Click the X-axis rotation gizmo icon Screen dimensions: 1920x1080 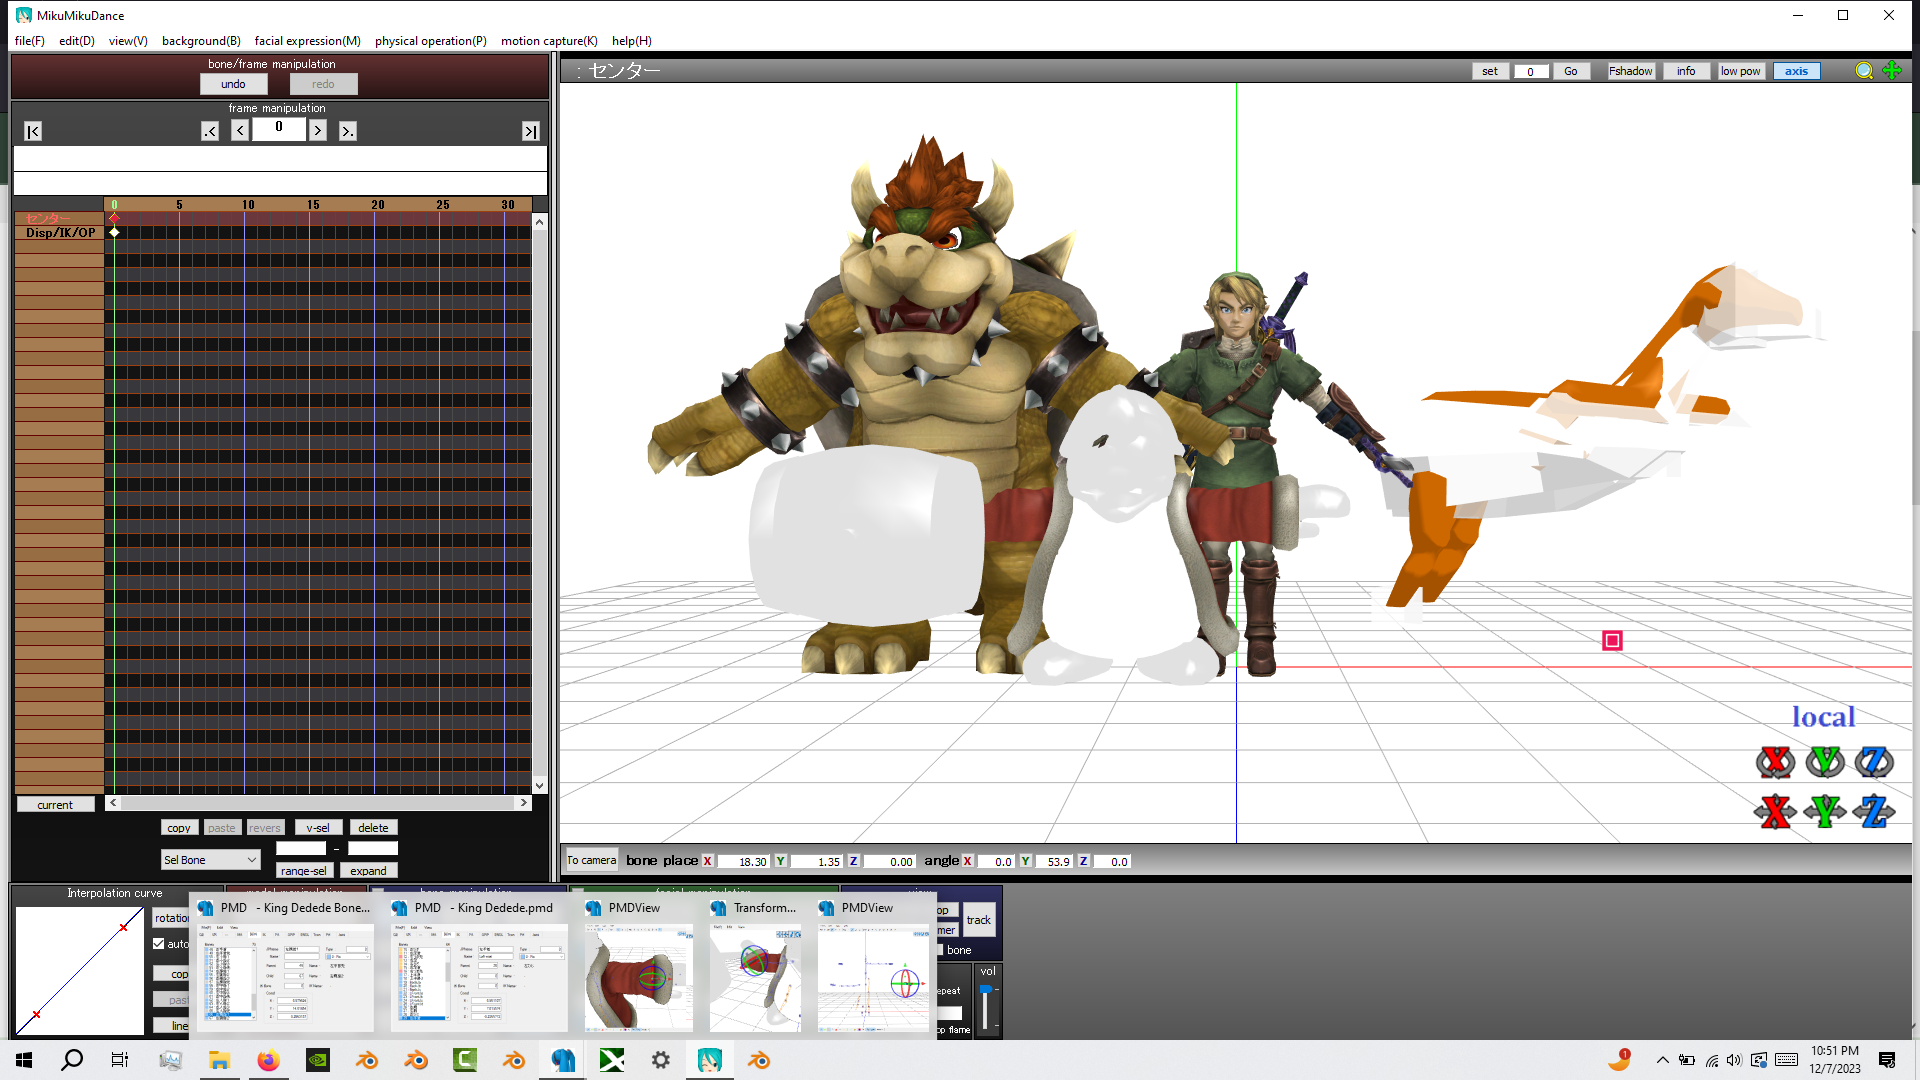click(1775, 762)
